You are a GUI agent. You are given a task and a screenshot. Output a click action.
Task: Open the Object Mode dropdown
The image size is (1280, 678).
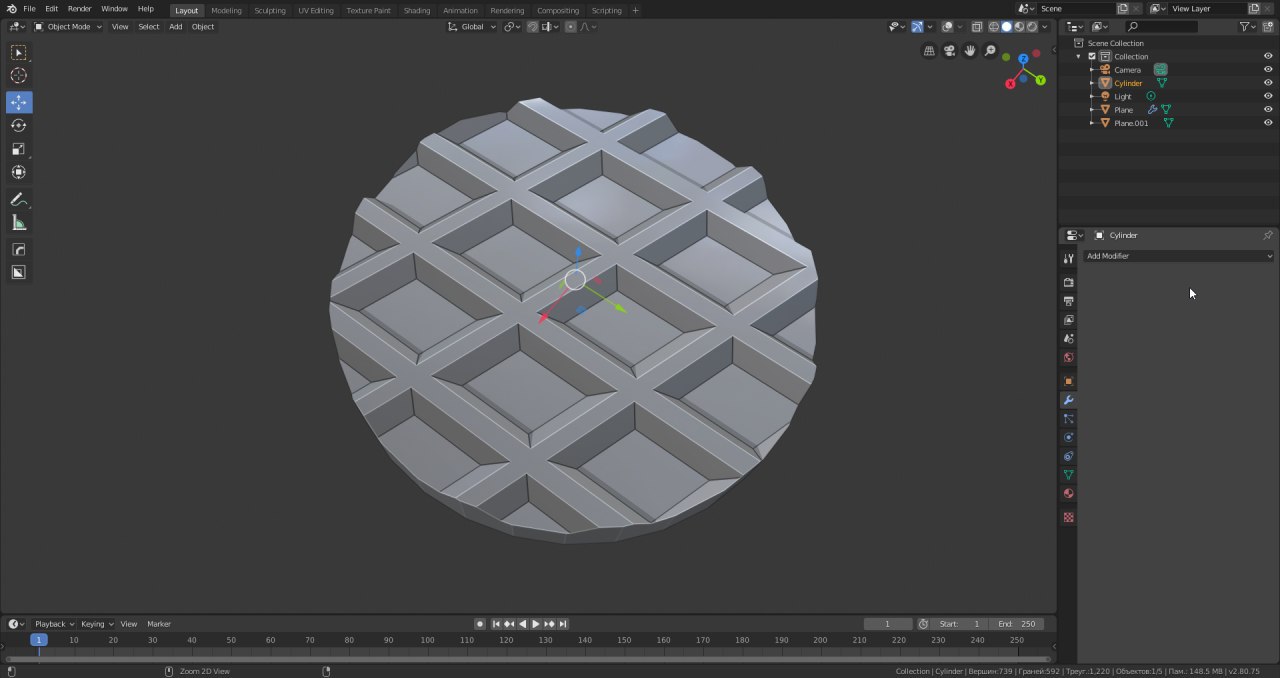pos(68,27)
